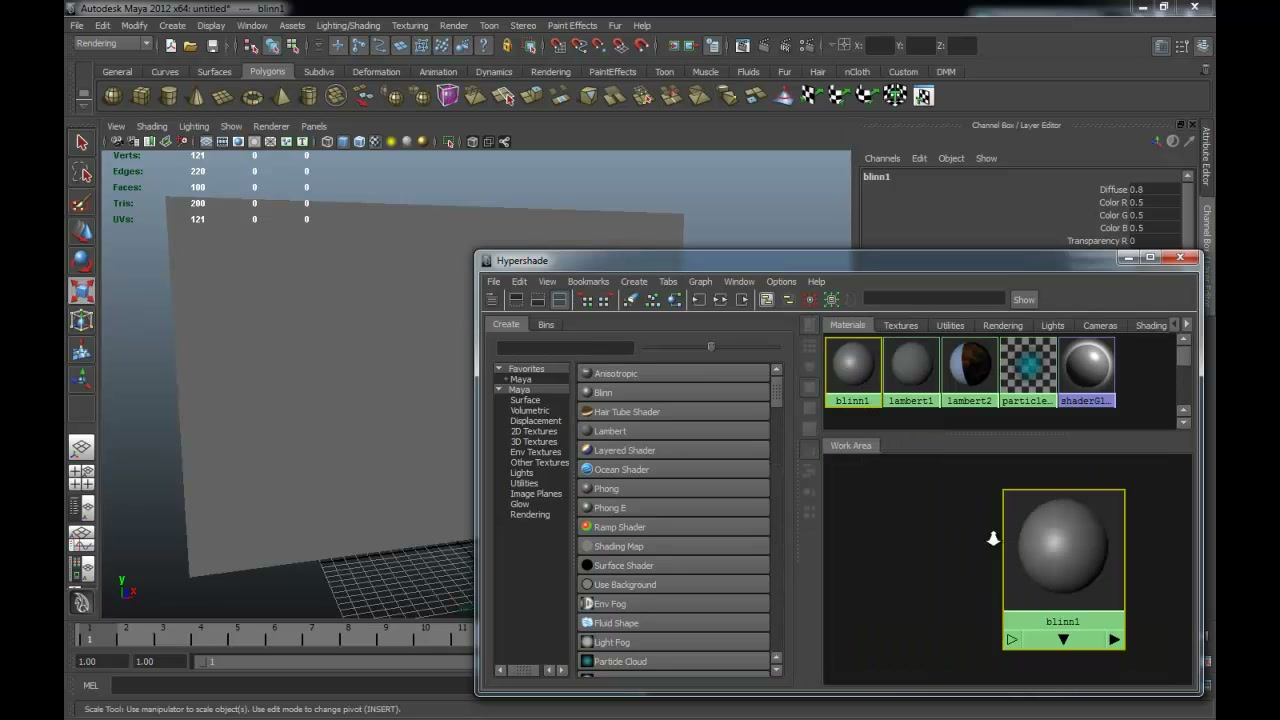Image resolution: width=1280 pixels, height=720 pixels.
Task: Select the Move tool in the toolbox
Action: pyautogui.click(x=82, y=232)
